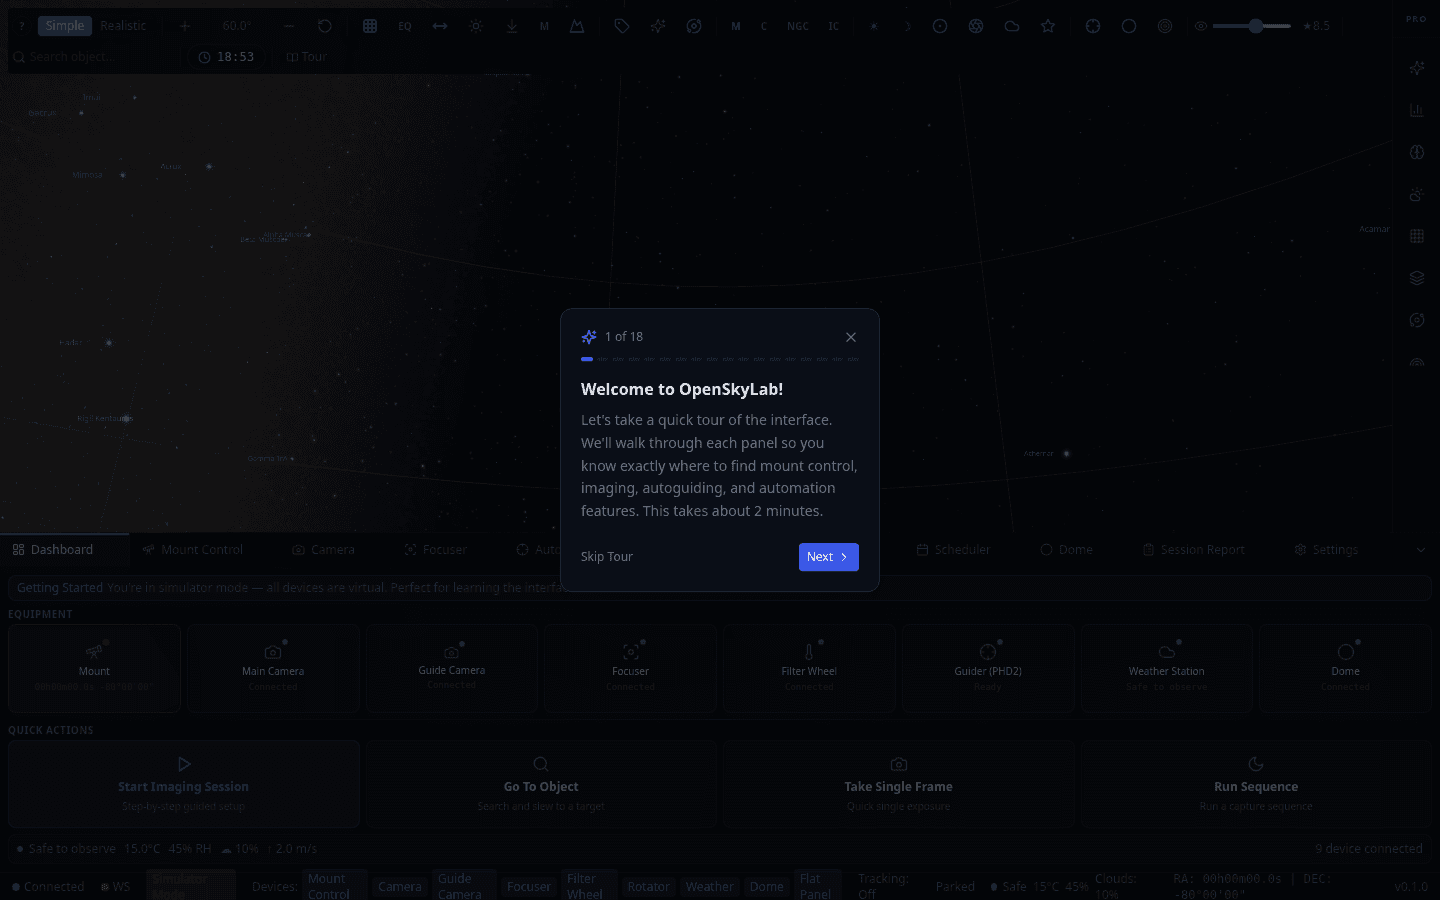1440x900 pixels.
Task: Click the star favorites icon
Action: point(1048,26)
